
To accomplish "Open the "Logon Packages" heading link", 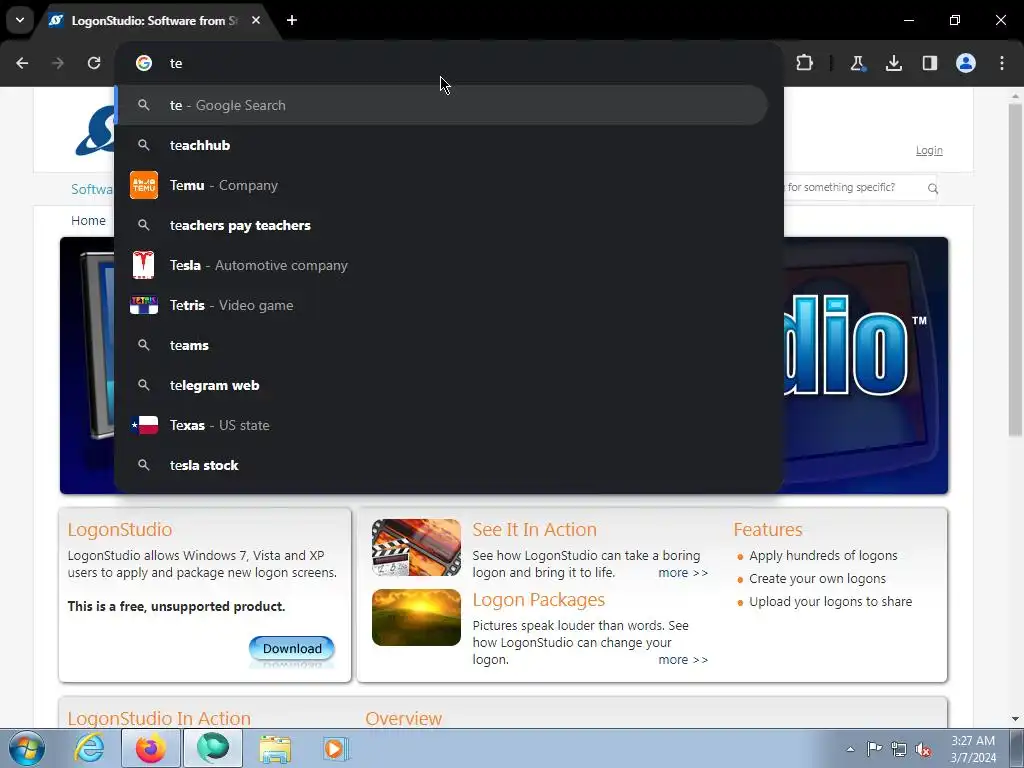I will coord(539,600).
